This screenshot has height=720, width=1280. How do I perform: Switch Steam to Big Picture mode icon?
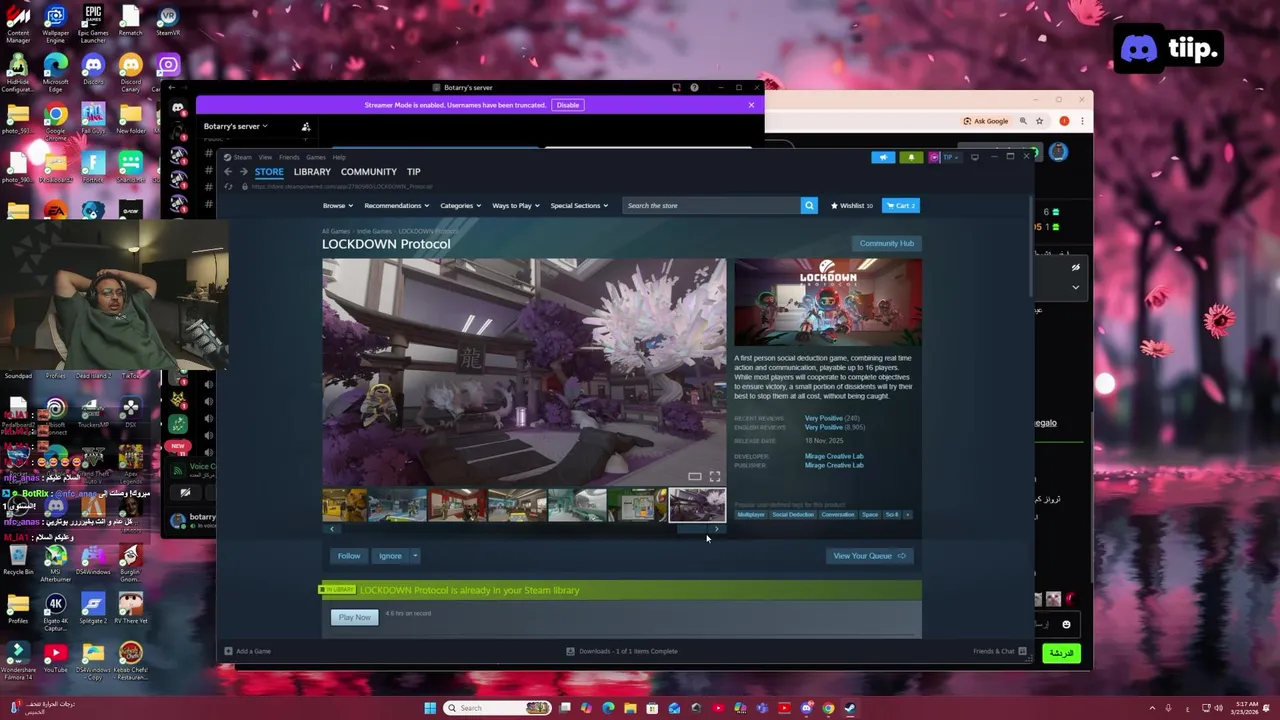coord(975,157)
